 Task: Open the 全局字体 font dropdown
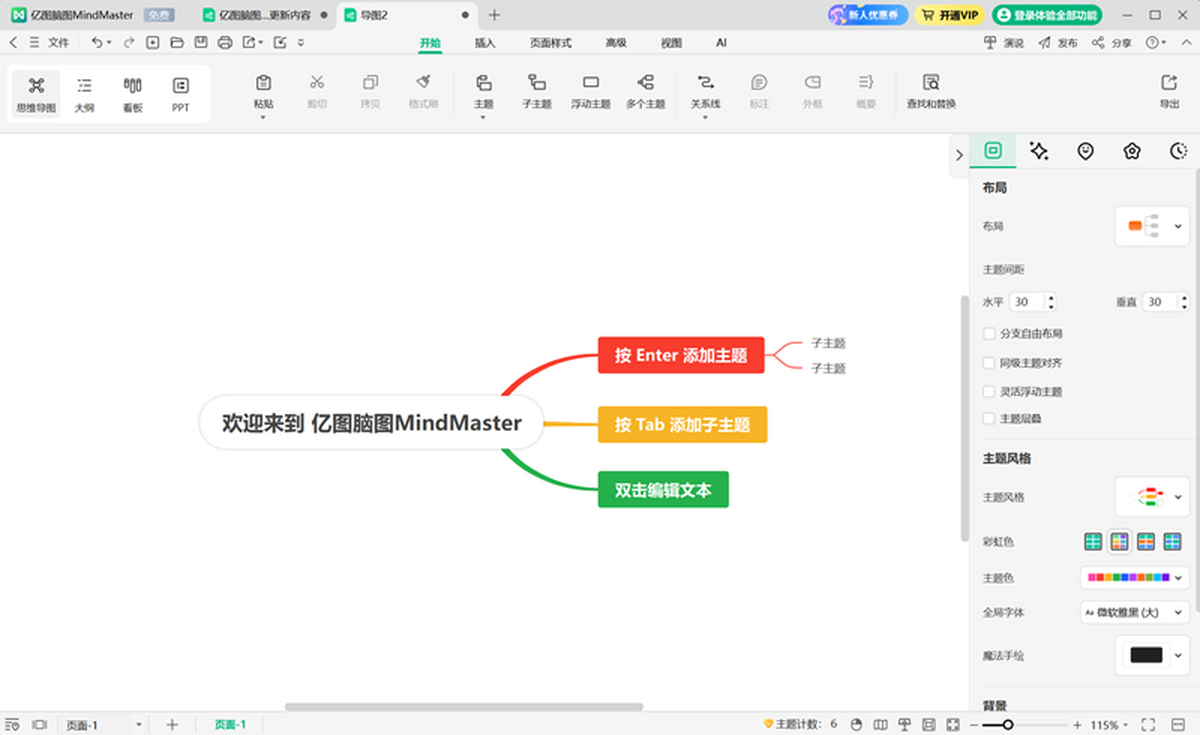pyautogui.click(x=1135, y=612)
